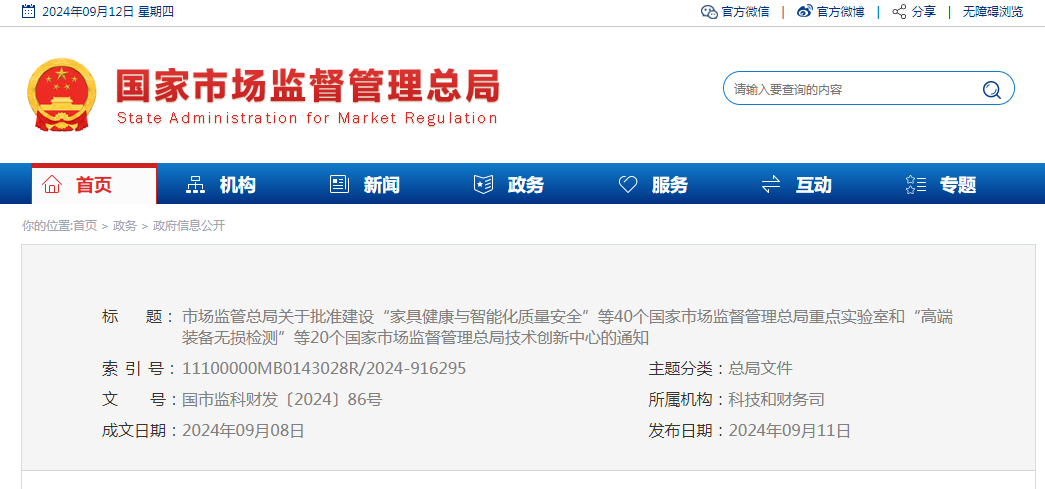This screenshot has width=1045, height=489.
Task: Click 发布日期 value 2024年09月11日
Action: coord(790,431)
